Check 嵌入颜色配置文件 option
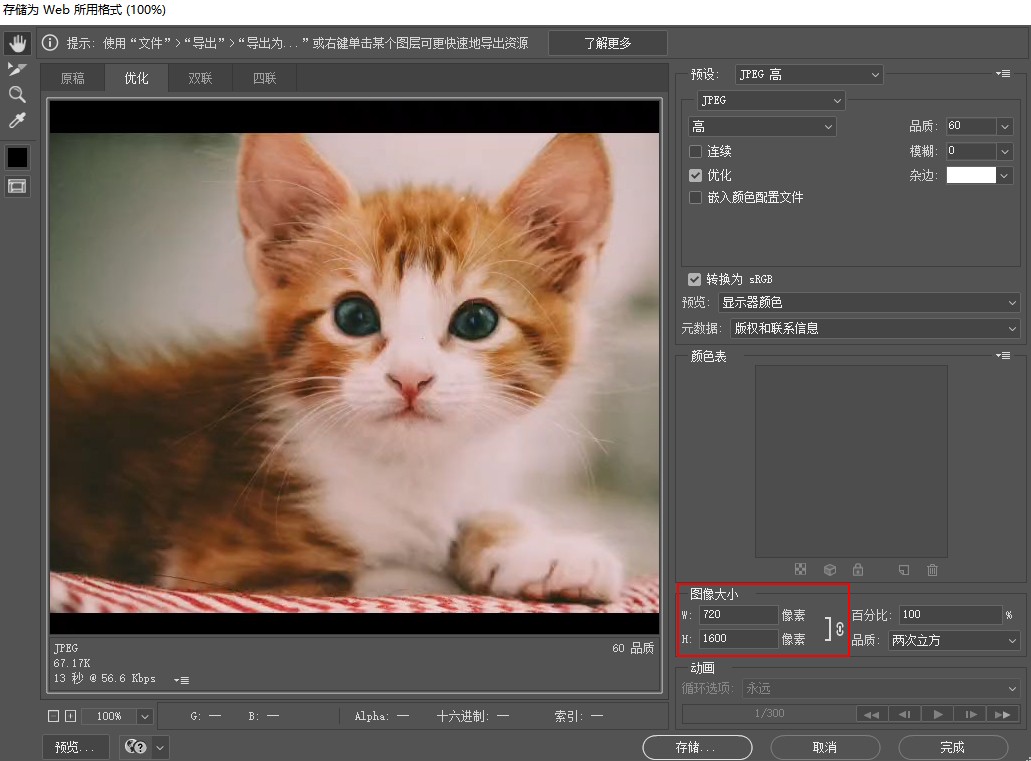 tap(696, 197)
